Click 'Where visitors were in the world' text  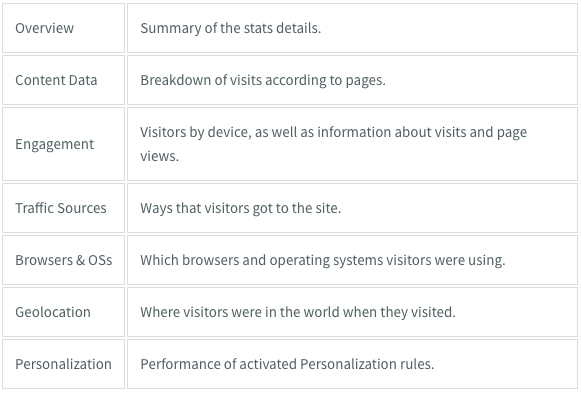click(298, 312)
